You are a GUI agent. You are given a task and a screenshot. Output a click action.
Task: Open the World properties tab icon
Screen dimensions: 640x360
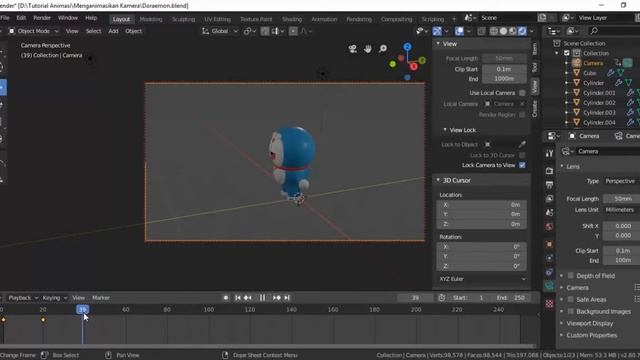(x=549, y=227)
